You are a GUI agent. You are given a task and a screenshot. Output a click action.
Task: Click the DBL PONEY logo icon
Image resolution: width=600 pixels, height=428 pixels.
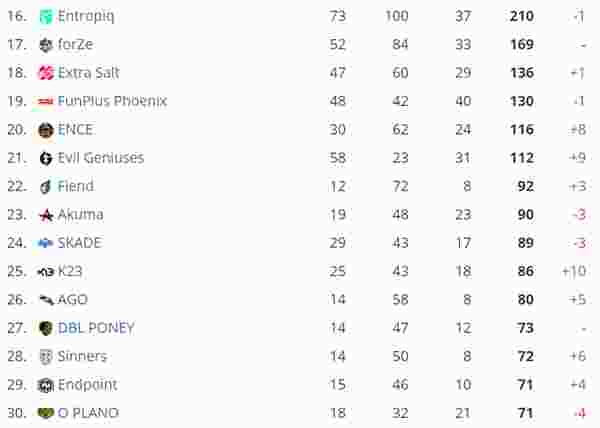[x=46, y=328]
